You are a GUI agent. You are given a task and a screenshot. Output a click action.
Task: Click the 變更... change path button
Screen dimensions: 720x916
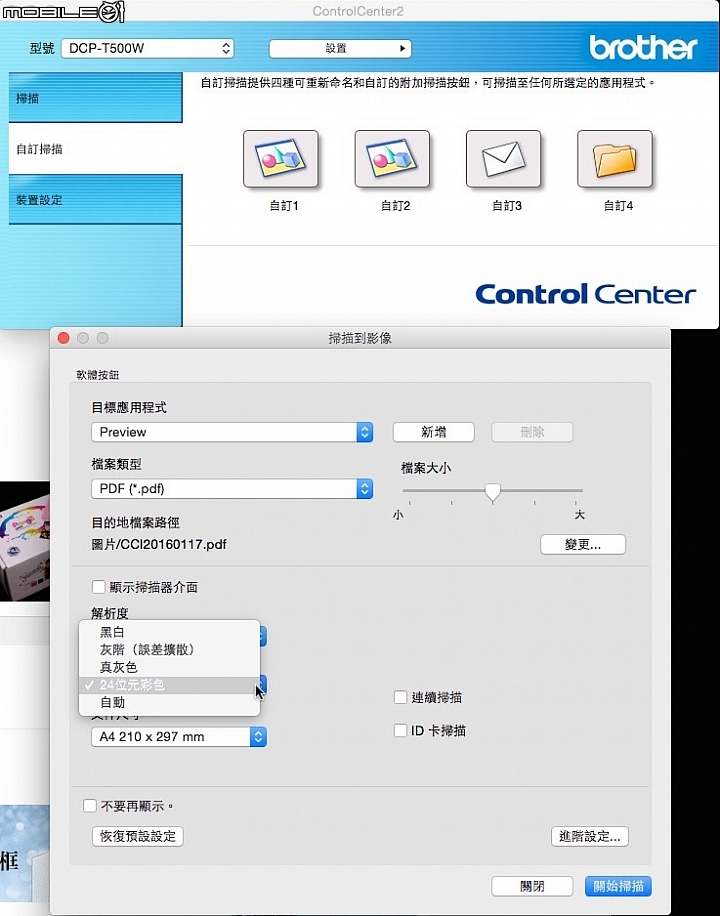583,544
